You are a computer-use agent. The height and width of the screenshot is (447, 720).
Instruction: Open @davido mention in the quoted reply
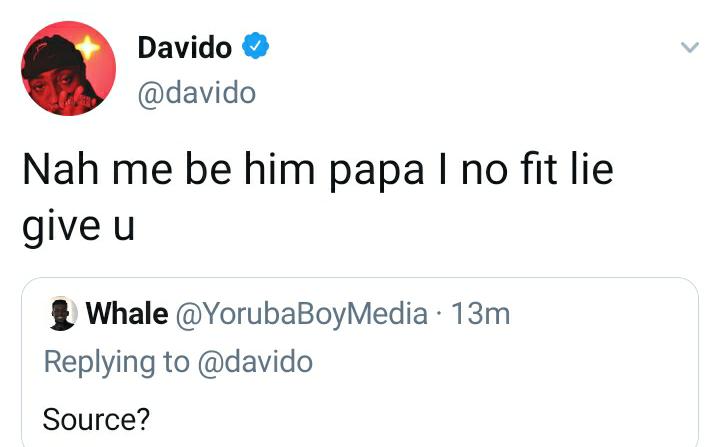pos(254,361)
